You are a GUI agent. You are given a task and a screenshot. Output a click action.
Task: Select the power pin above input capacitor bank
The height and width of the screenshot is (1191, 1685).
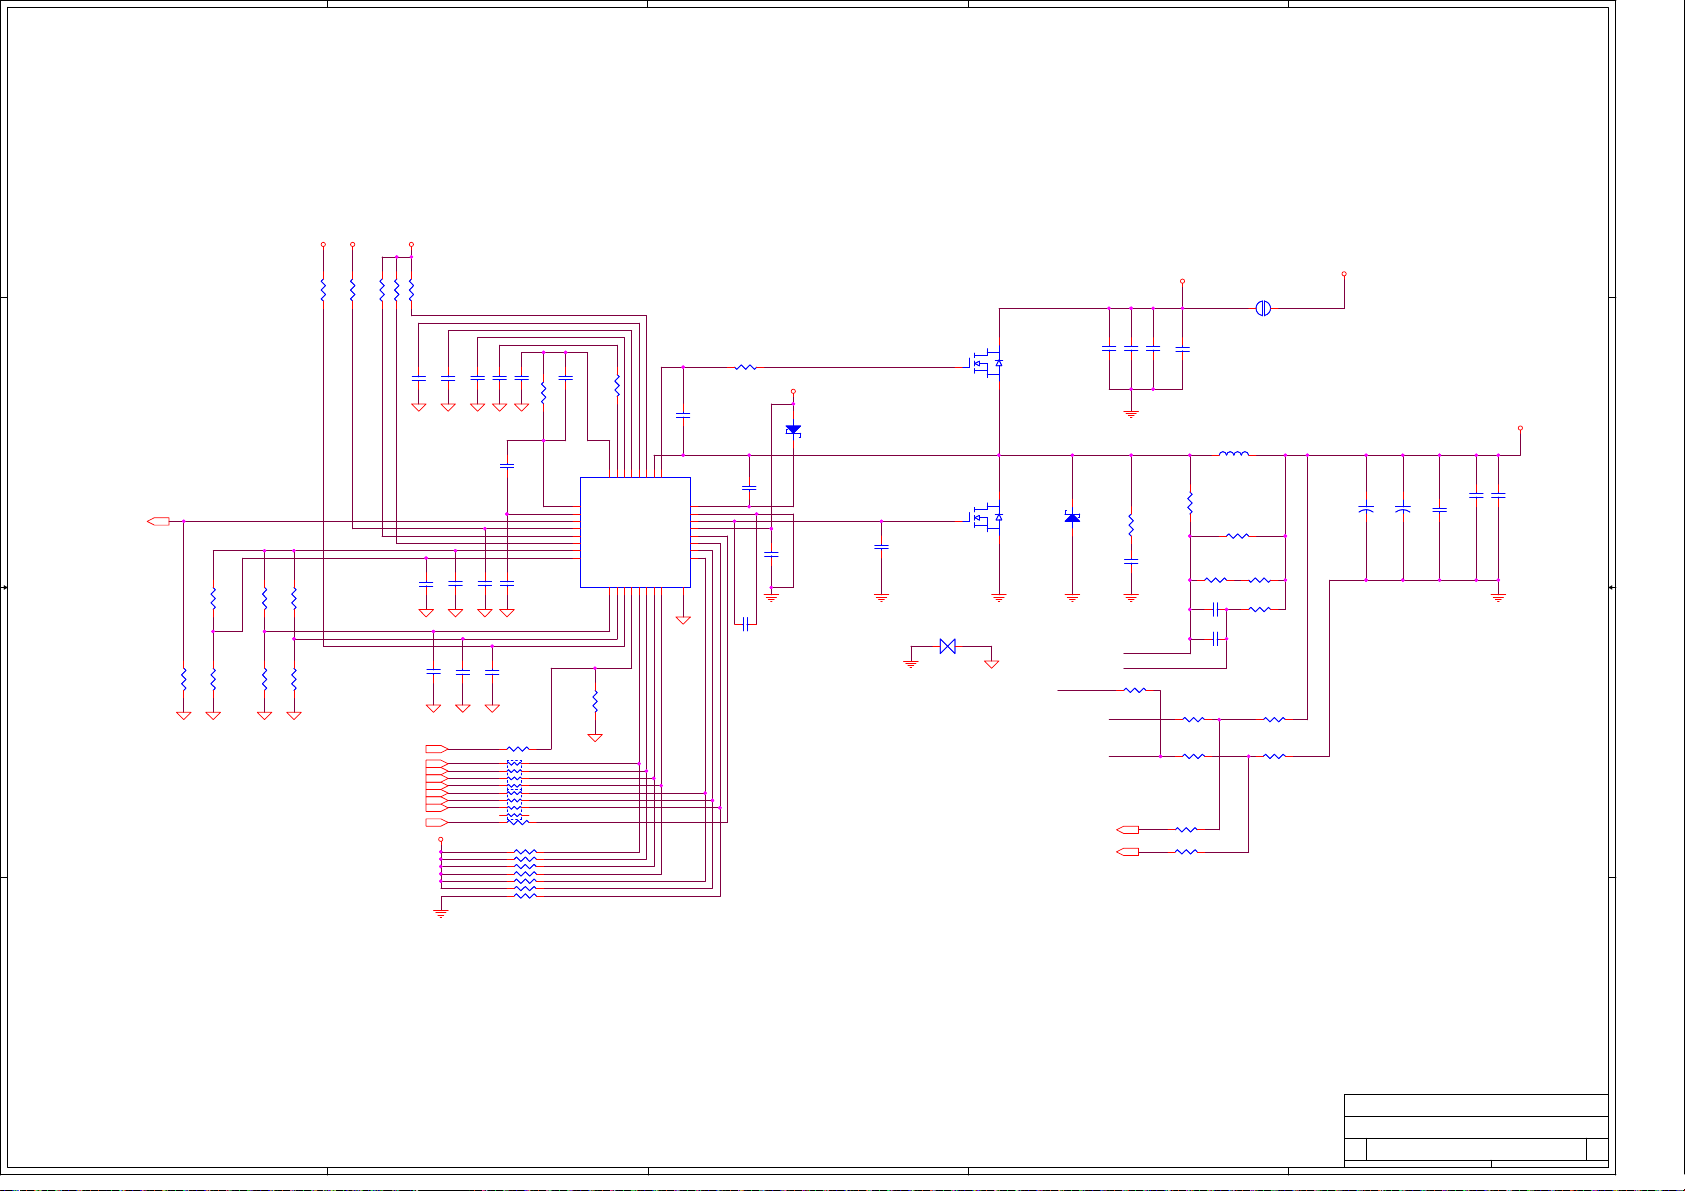click(1182, 281)
